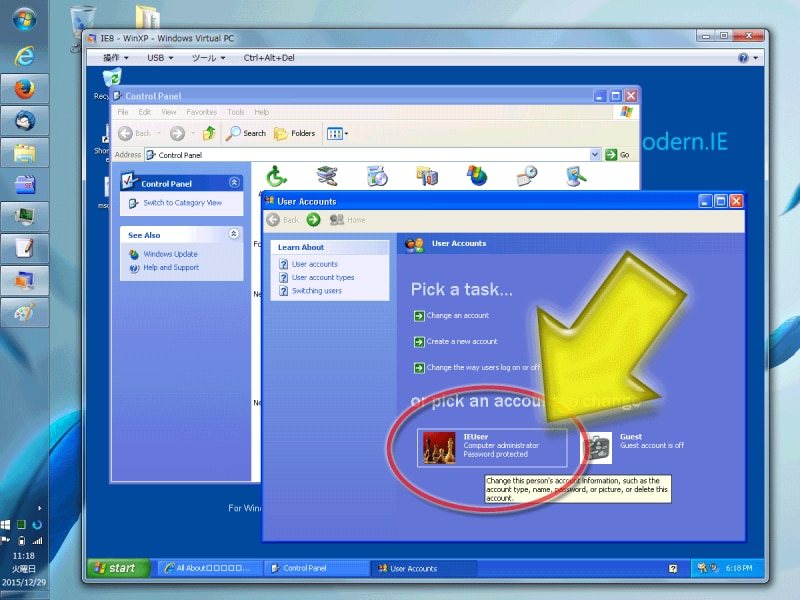800x600 pixels.
Task: Open the Accessibility Options wheelchair icon
Action: [x=276, y=177]
